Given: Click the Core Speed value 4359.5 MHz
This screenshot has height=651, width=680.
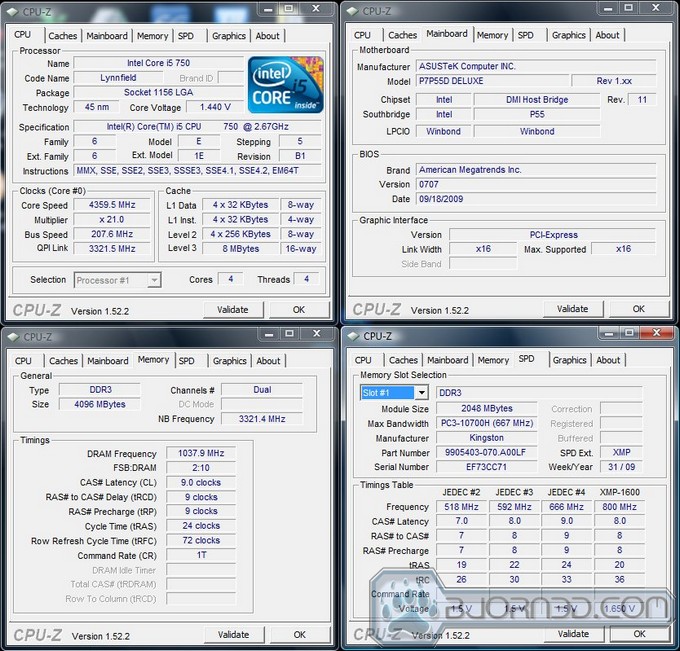Looking at the screenshot, I should click(112, 205).
